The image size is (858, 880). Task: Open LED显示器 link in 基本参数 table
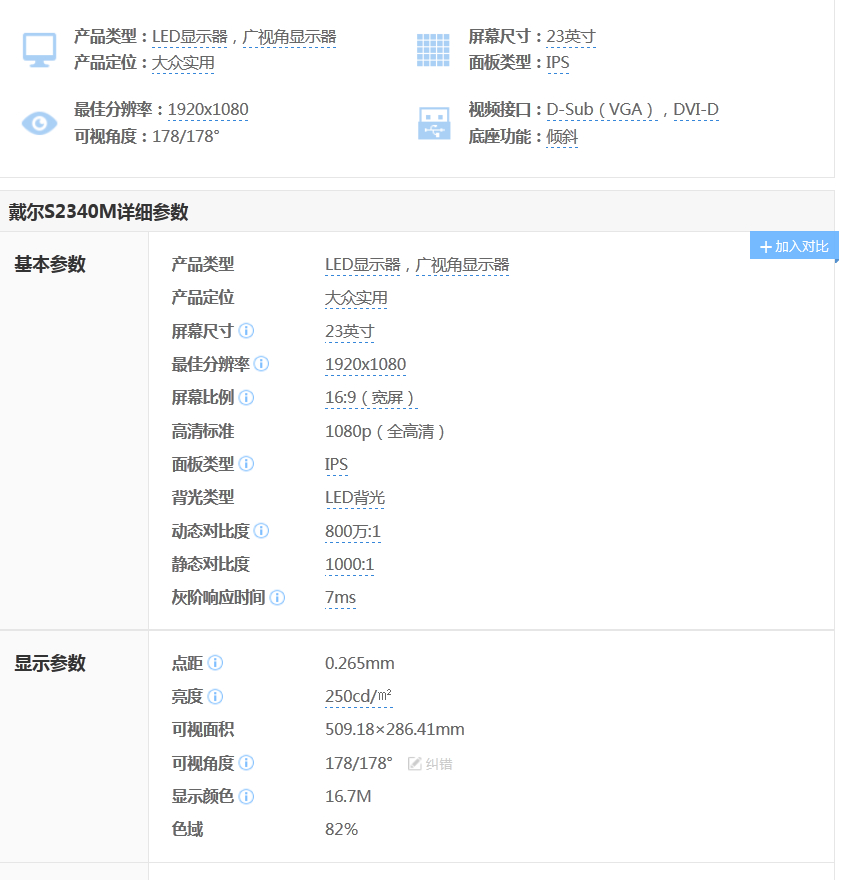363,265
